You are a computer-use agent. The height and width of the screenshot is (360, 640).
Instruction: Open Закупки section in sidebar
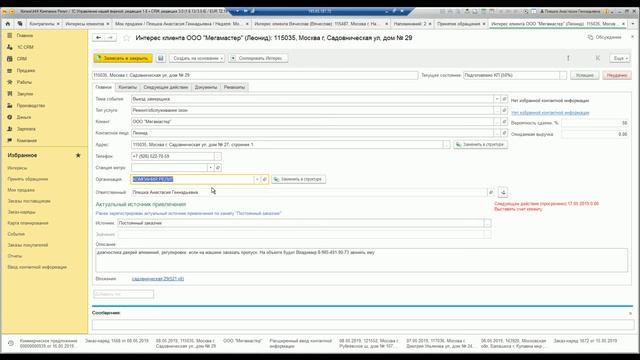(x=25, y=94)
